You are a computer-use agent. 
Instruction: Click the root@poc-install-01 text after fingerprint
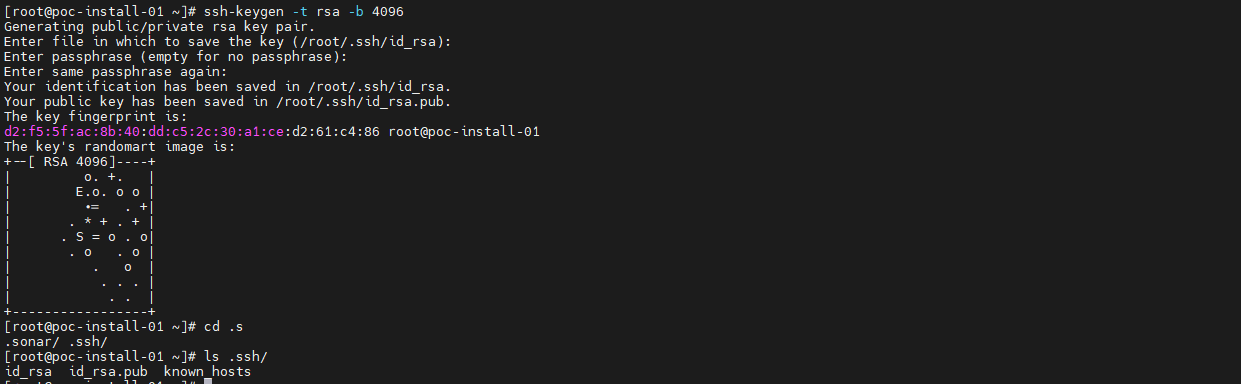point(465,131)
